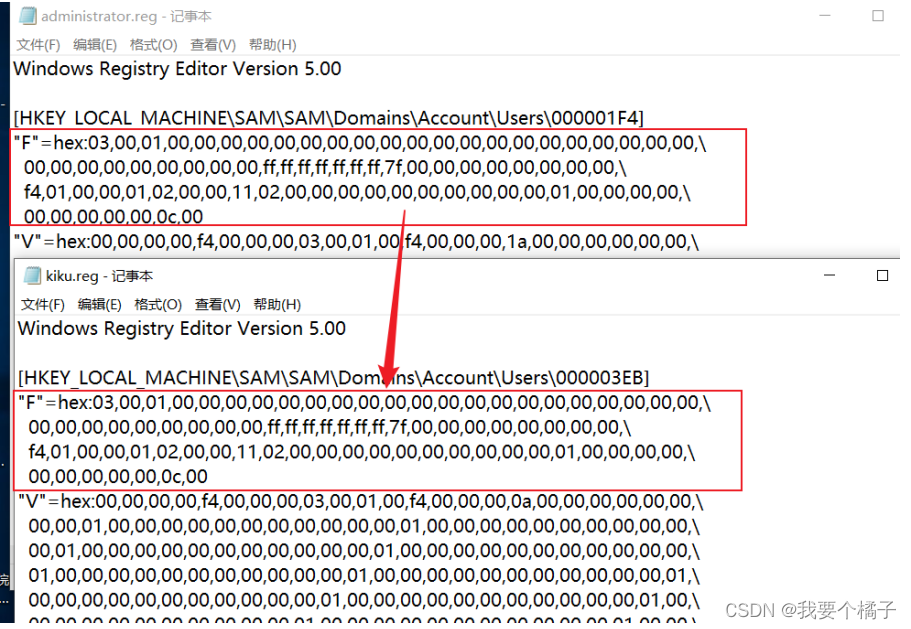Click Notepad icon in administrator.reg title bar
The width and height of the screenshot is (911, 629).
coord(27,16)
